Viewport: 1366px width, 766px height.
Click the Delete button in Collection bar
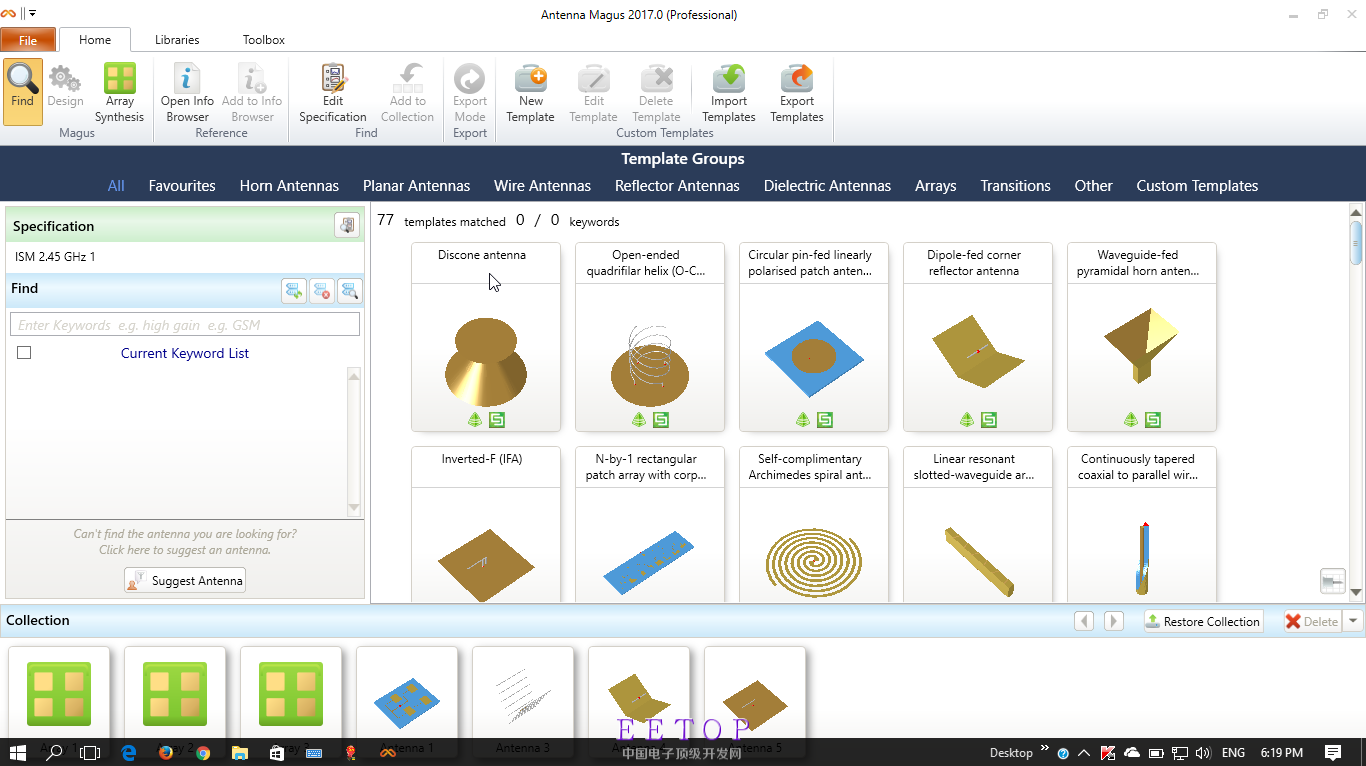pos(1312,621)
